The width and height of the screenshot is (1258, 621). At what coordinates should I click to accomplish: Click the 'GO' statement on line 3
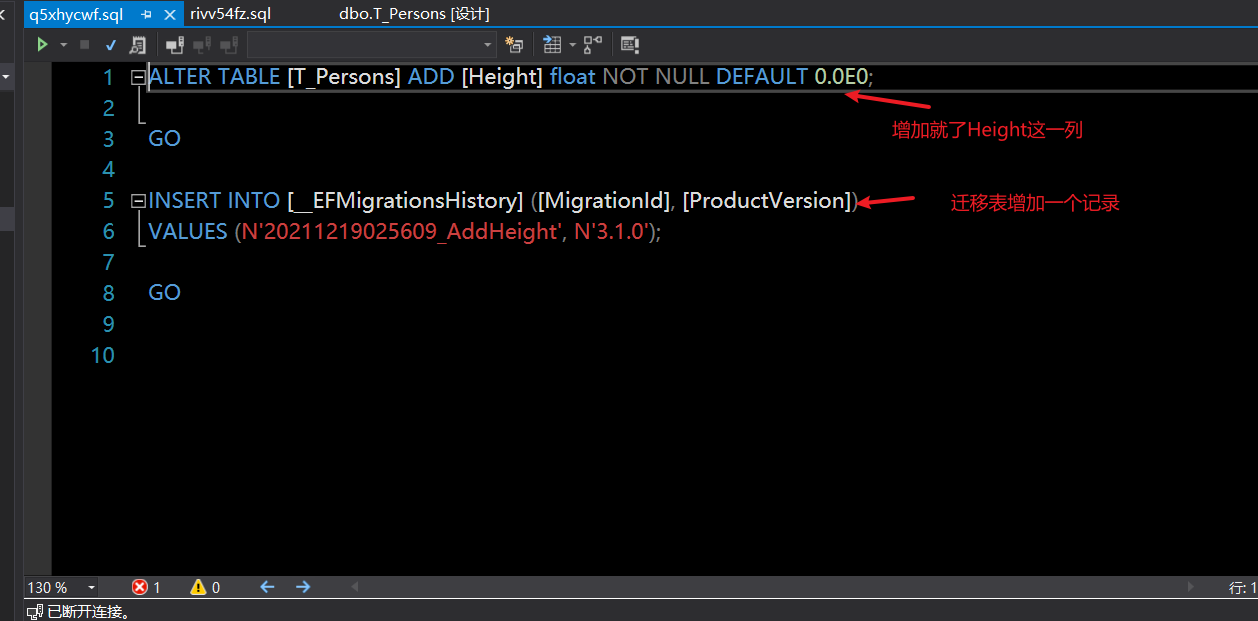click(165, 139)
